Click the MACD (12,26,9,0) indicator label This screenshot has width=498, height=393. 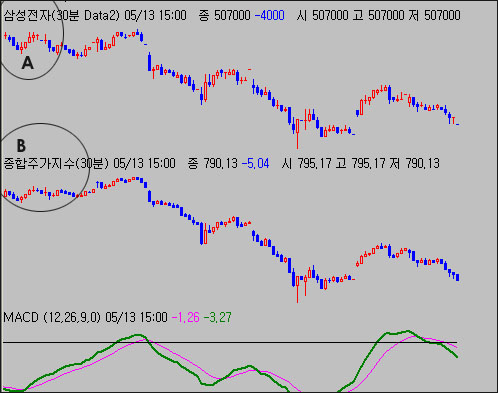tap(52, 317)
